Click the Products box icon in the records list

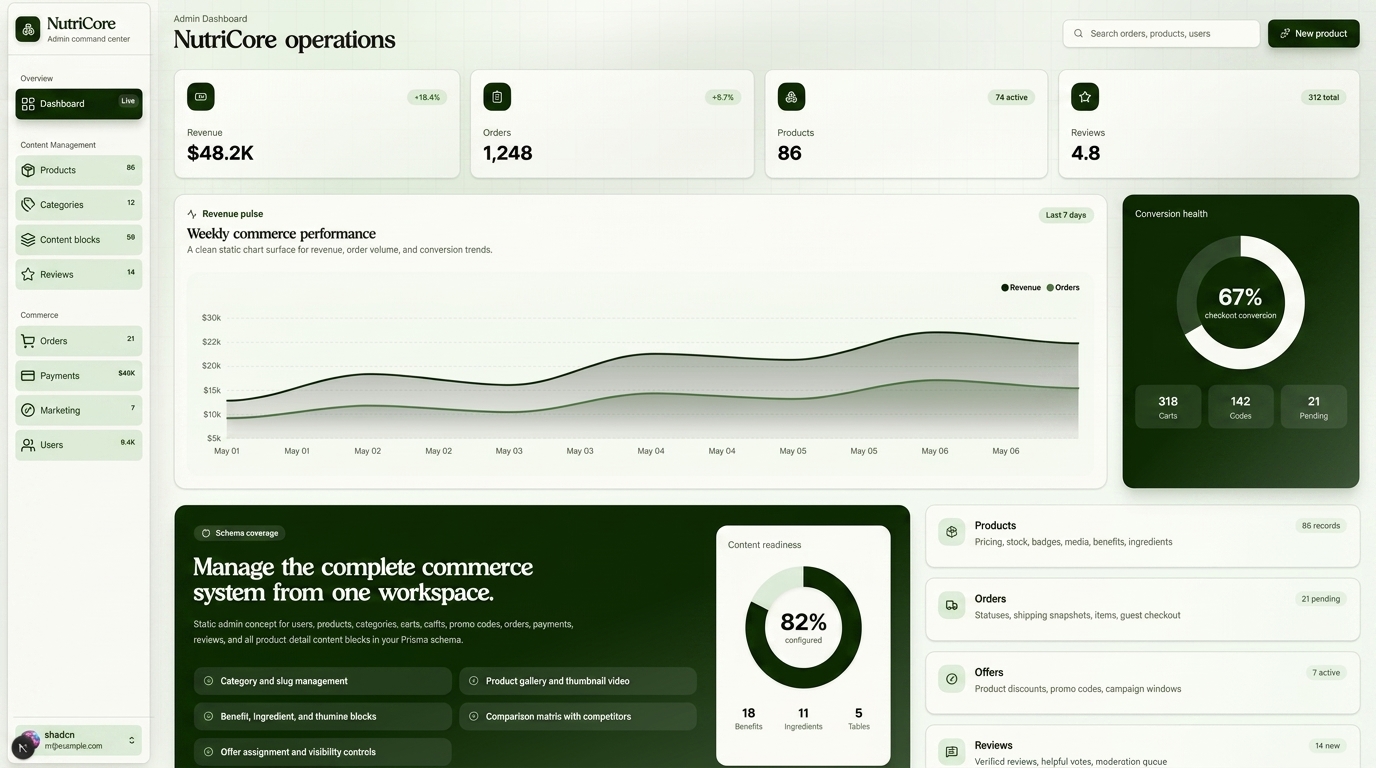951,532
